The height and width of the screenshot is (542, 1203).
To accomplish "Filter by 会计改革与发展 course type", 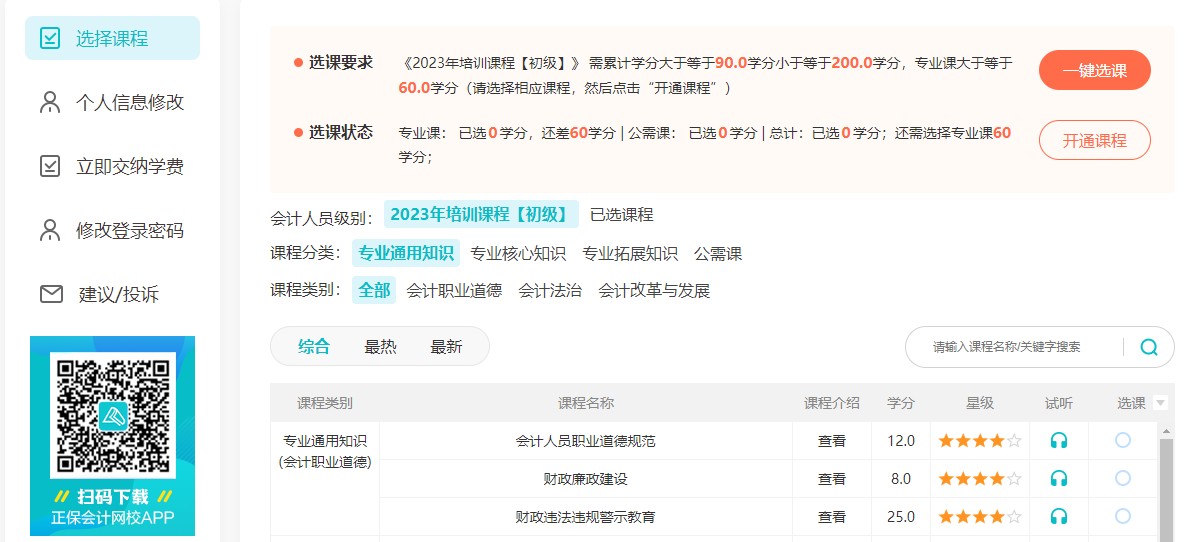I will point(654,290).
